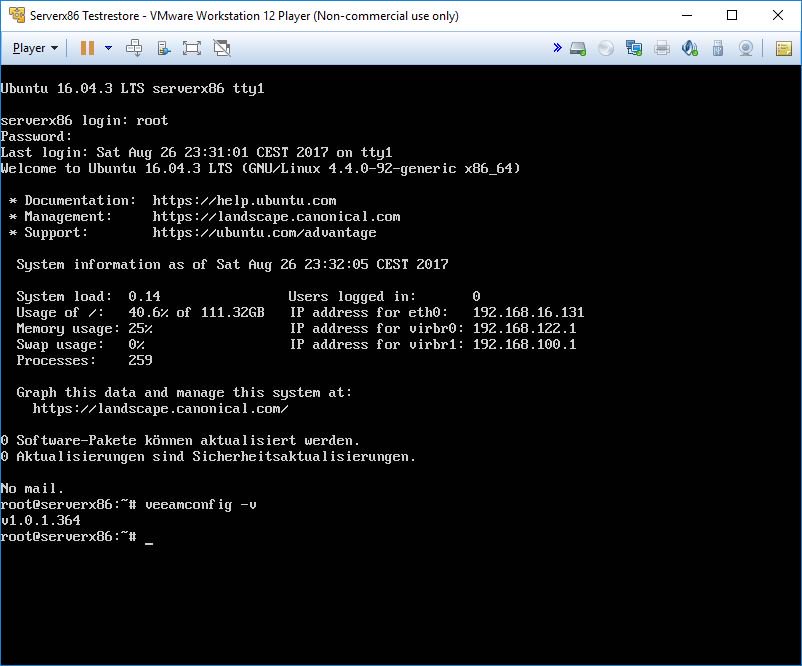Click the 'Last login' line
This screenshot has height=666, width=802.
point(196,152)
